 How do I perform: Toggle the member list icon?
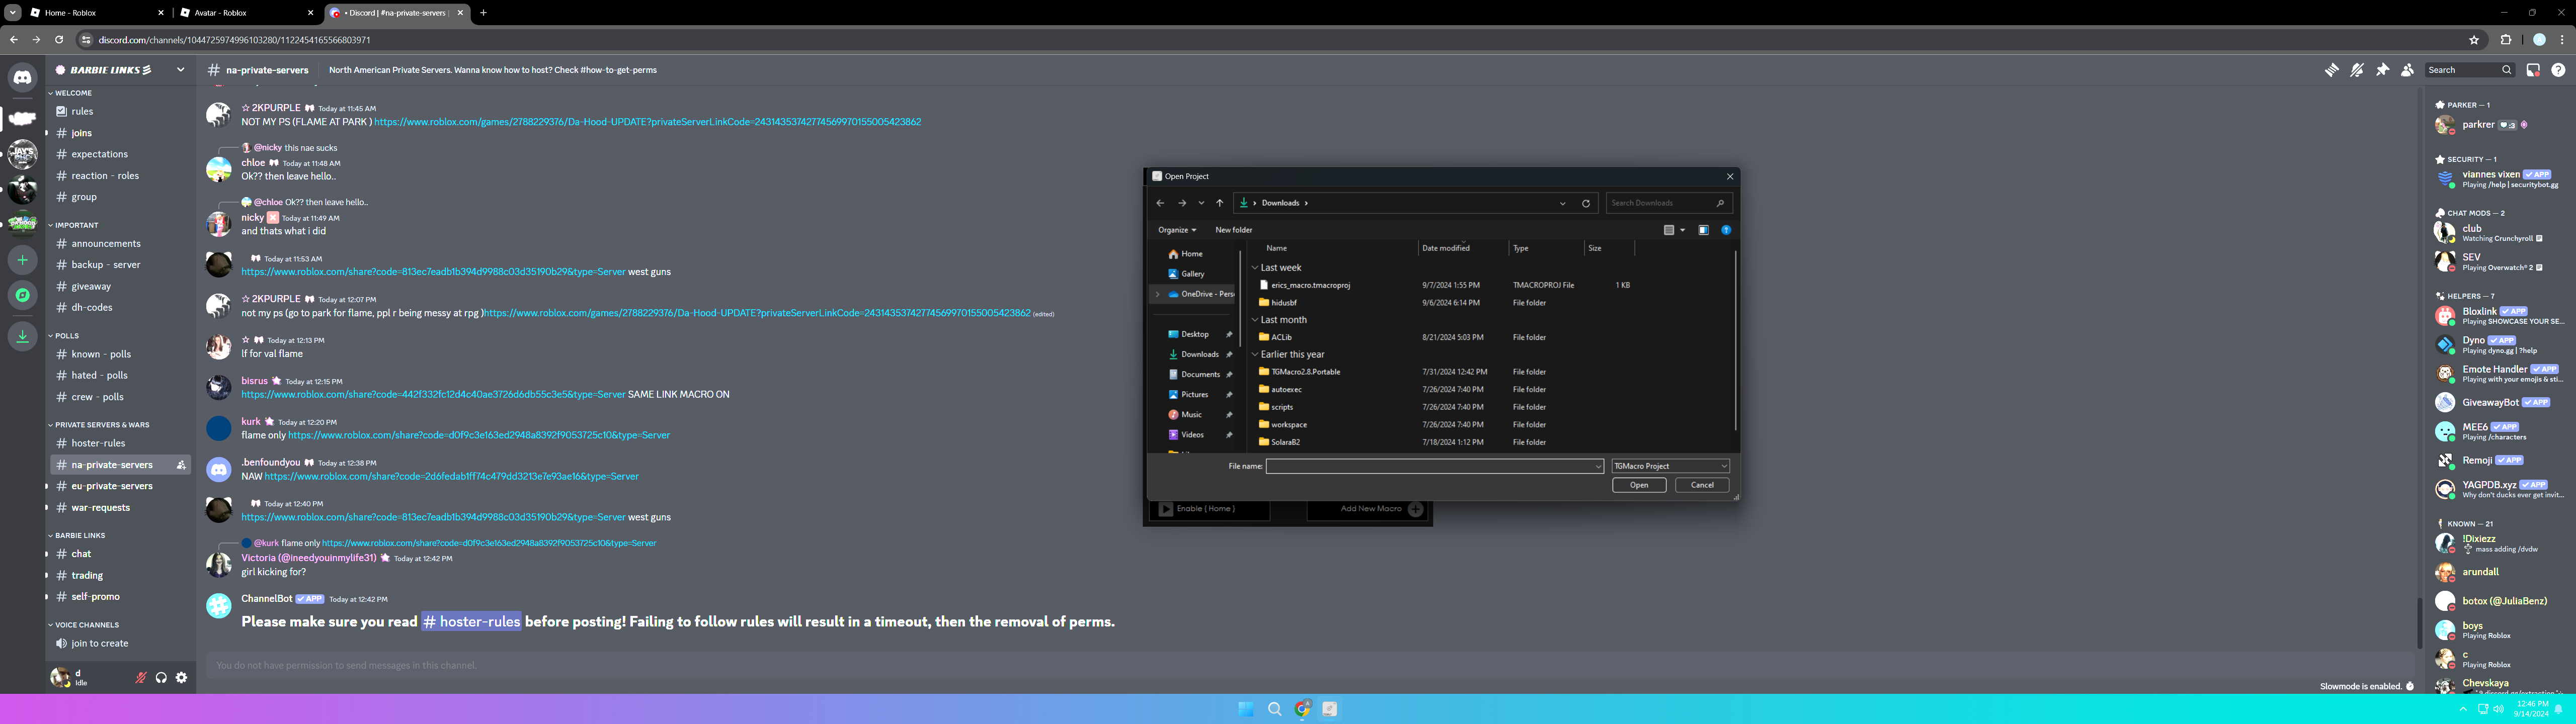coord(2407,70)
